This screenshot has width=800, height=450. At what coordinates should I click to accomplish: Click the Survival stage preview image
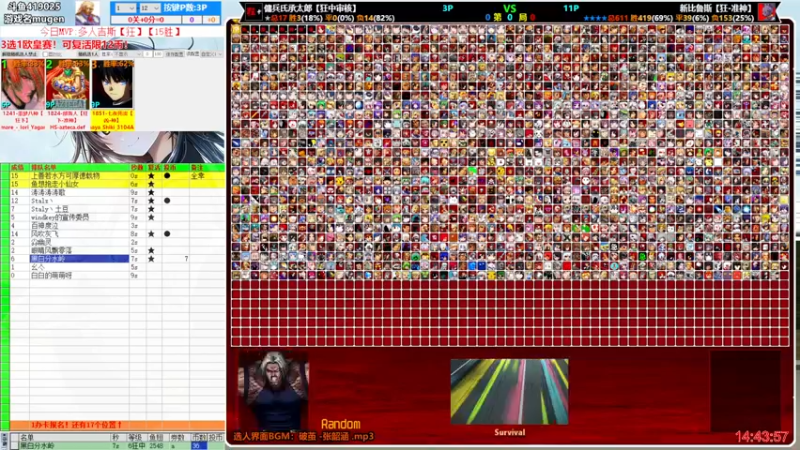coord(509,391)
